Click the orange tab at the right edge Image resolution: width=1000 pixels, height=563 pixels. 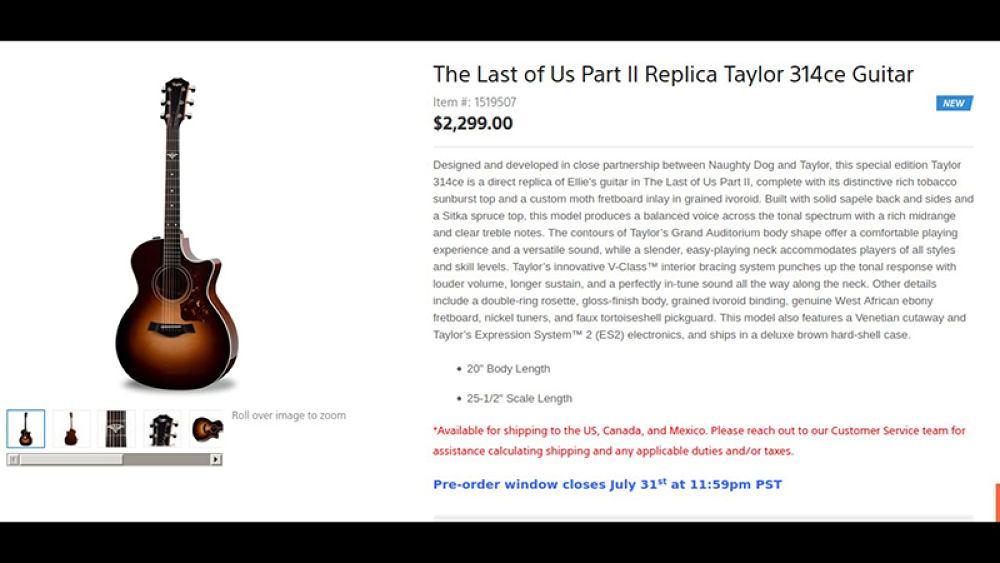click(996, 502)
